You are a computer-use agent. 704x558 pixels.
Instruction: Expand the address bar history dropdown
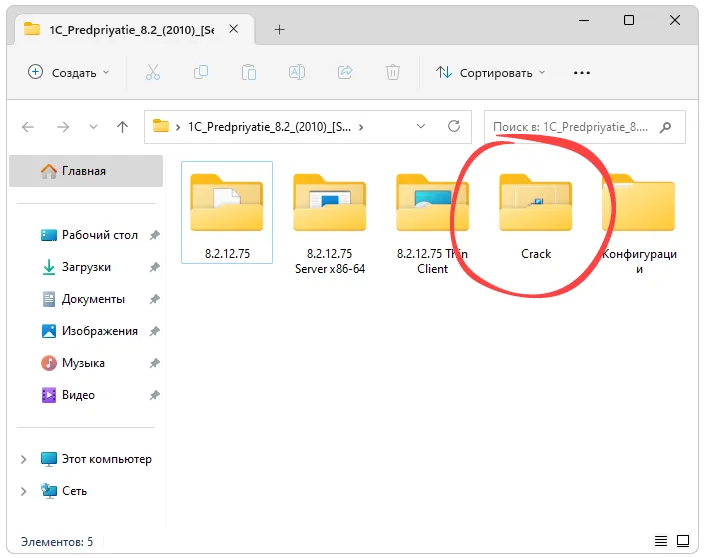pos(421,127)
